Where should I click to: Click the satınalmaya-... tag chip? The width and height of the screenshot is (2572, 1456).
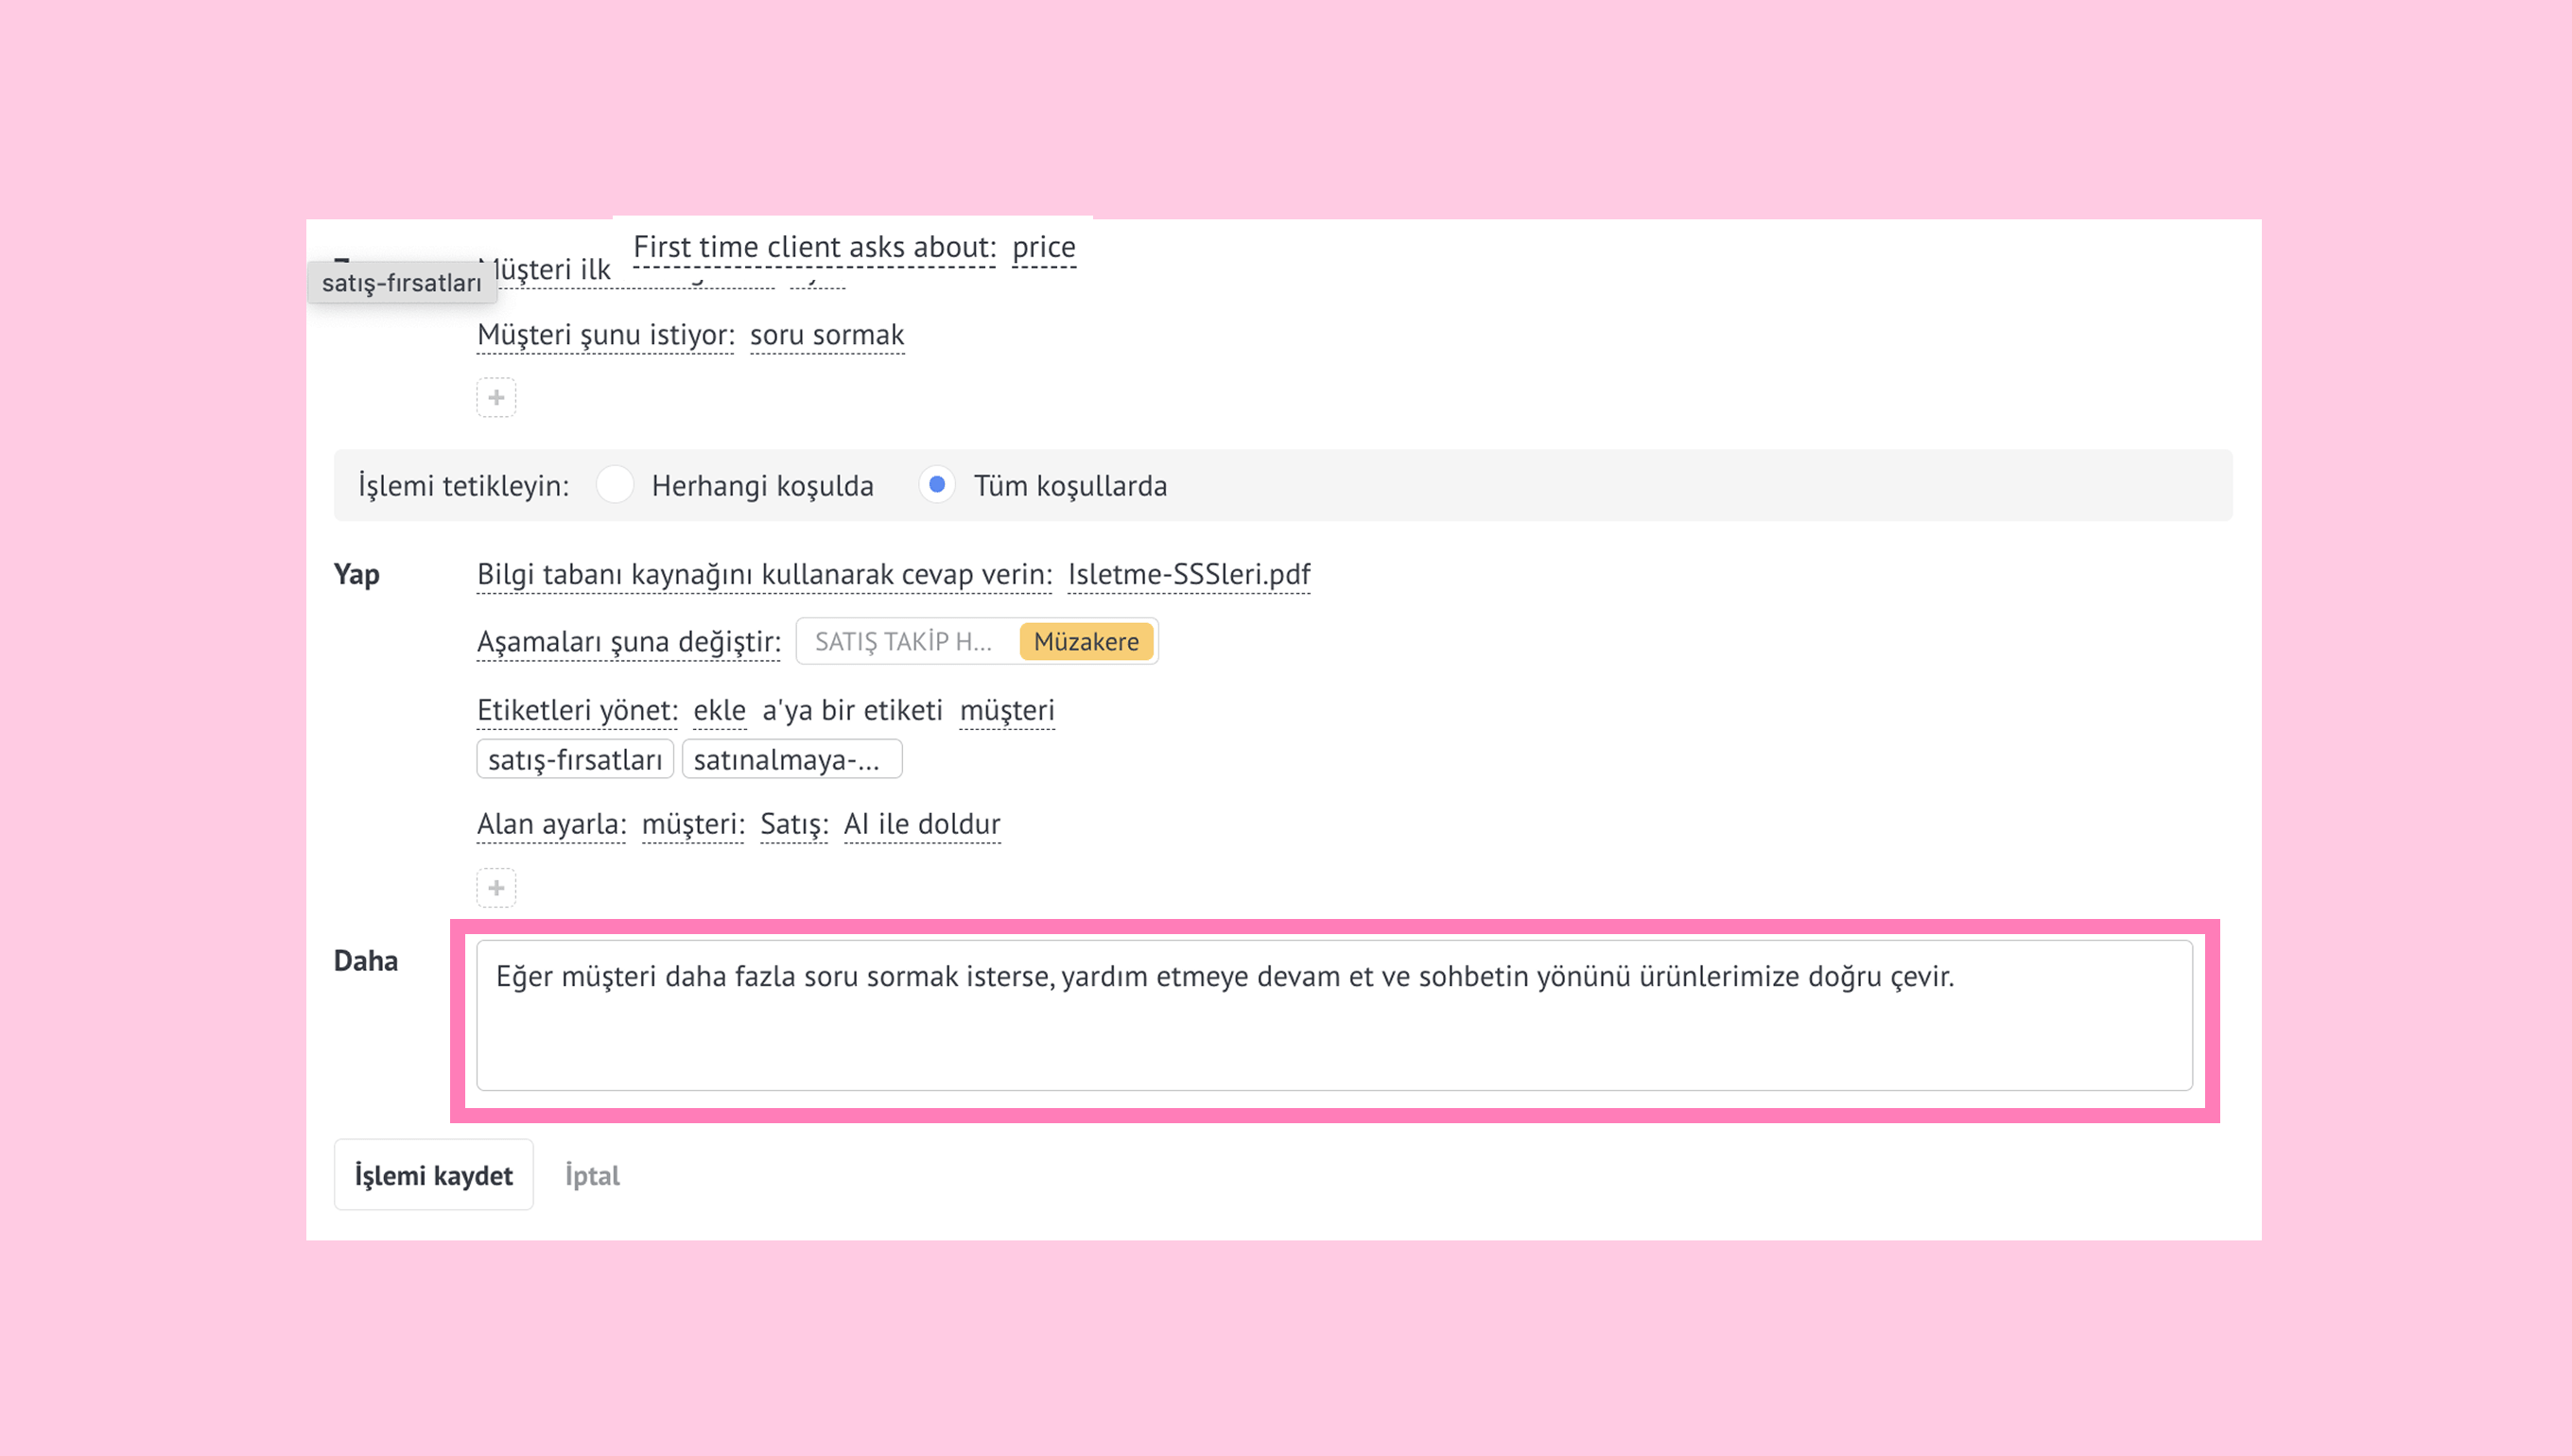click(790, 759)
